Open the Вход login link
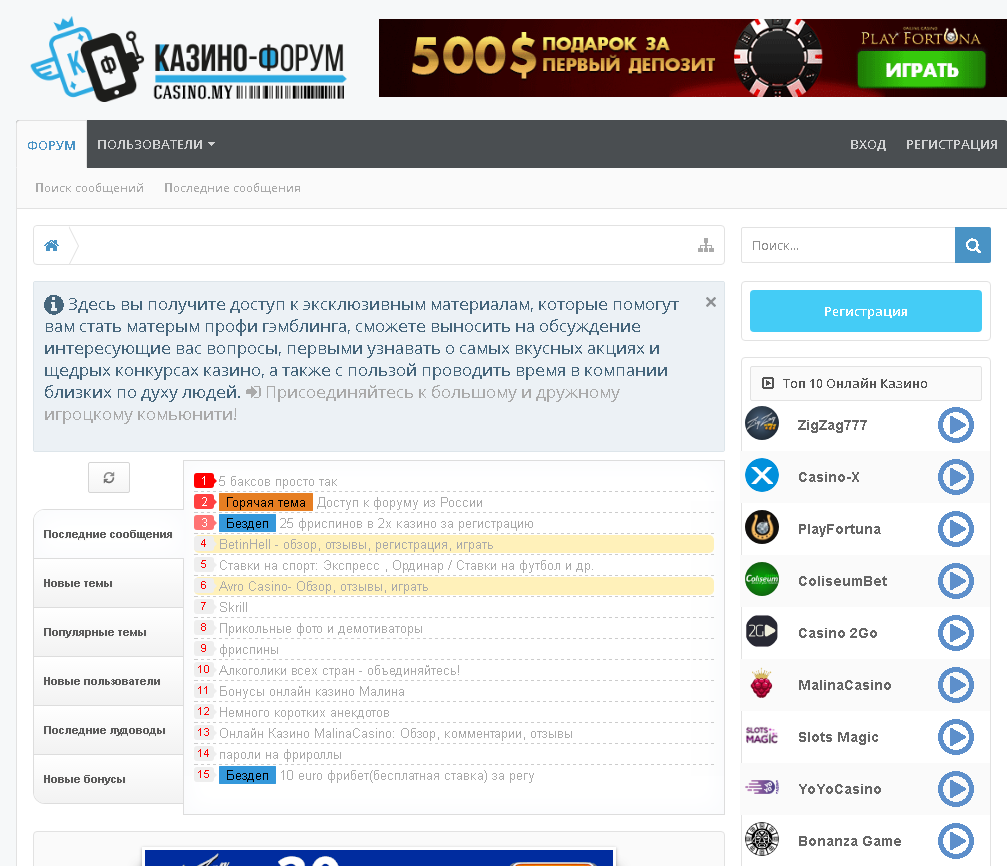The image size is (1007, 866). [868, 145]
